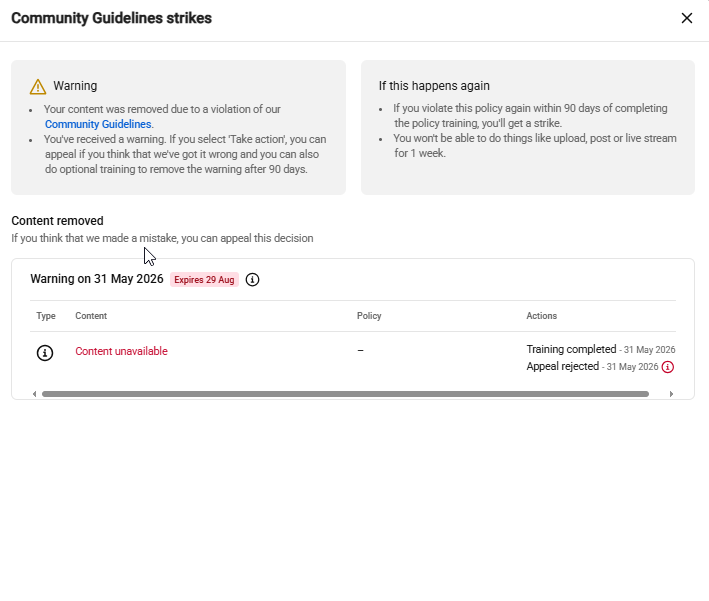Click the info icon beside Expires 29 Aug

[x=252, y=279]
